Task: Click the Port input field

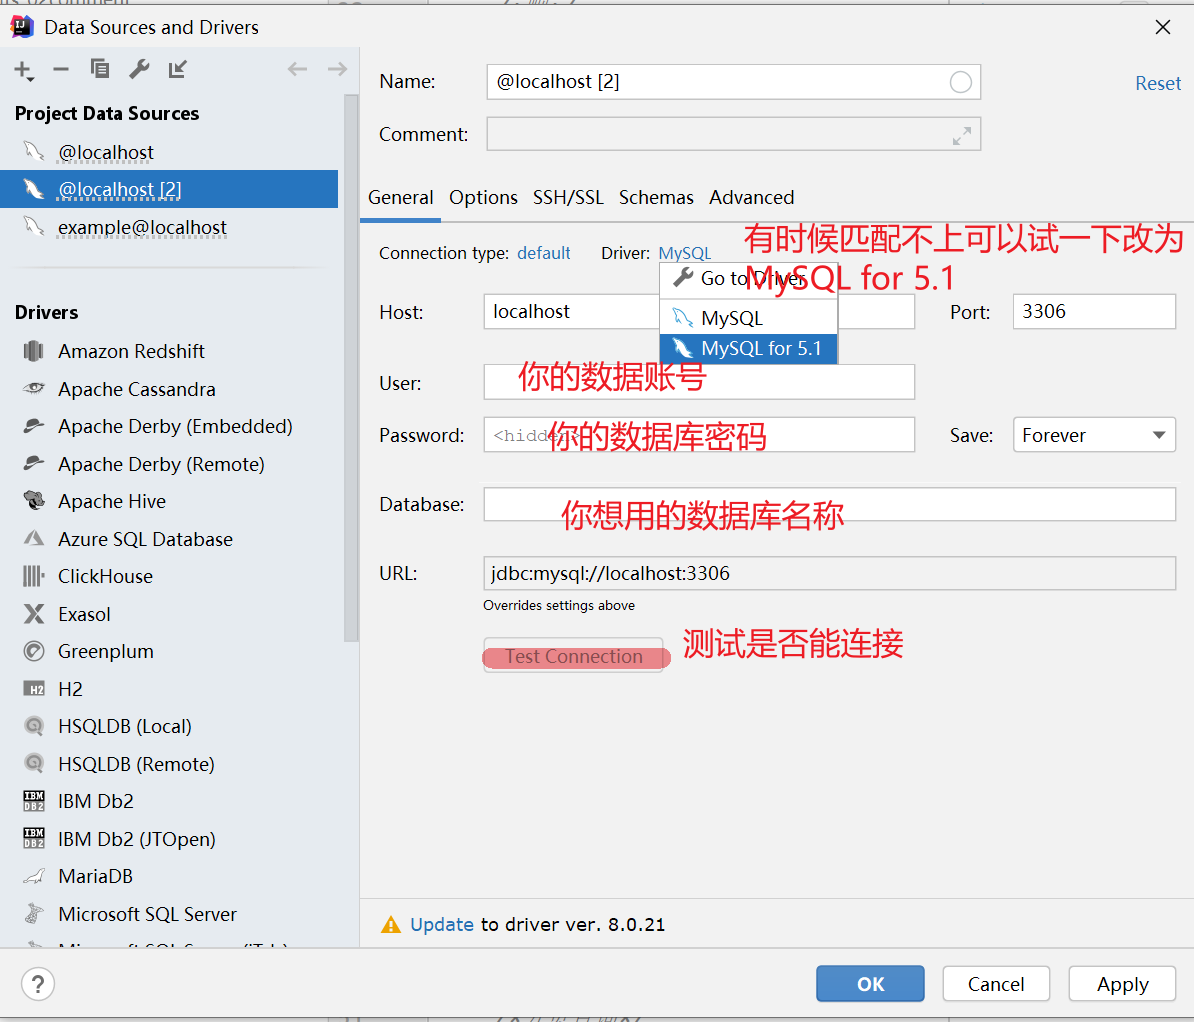Action: [x=1094, y=311]
